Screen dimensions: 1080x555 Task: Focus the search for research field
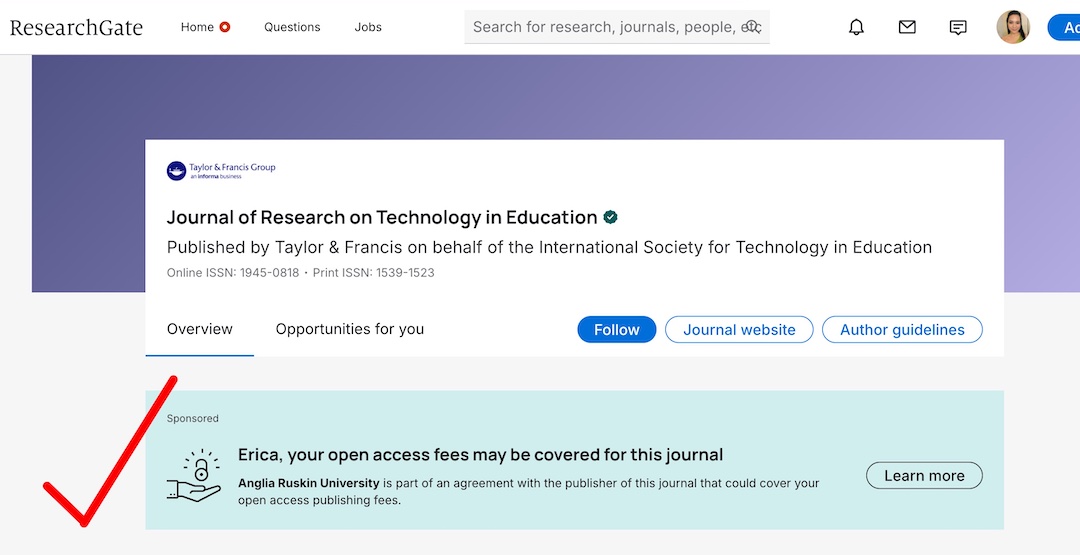(616, 27)
